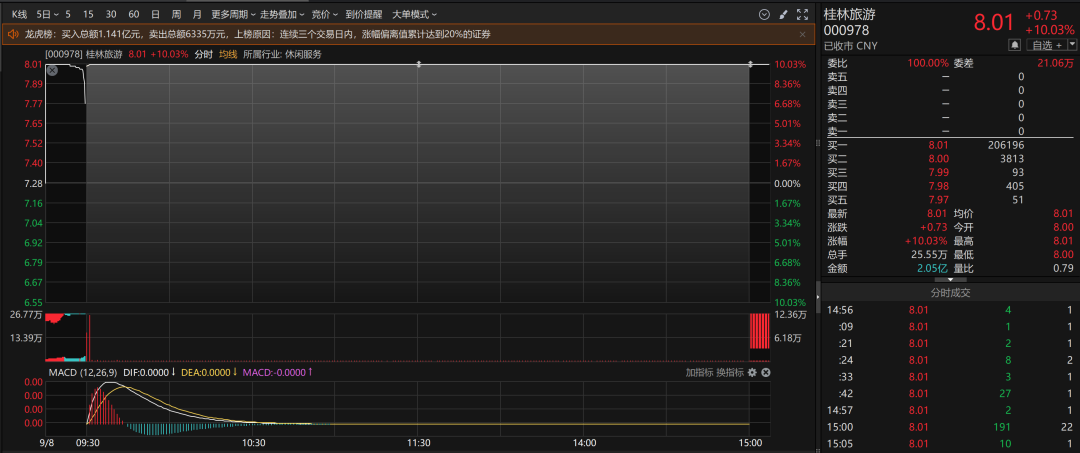The width and height of the screenshot is (1080, 453).
Task: Click the 总手 25.55万 value
Action: tap(930, 255)
